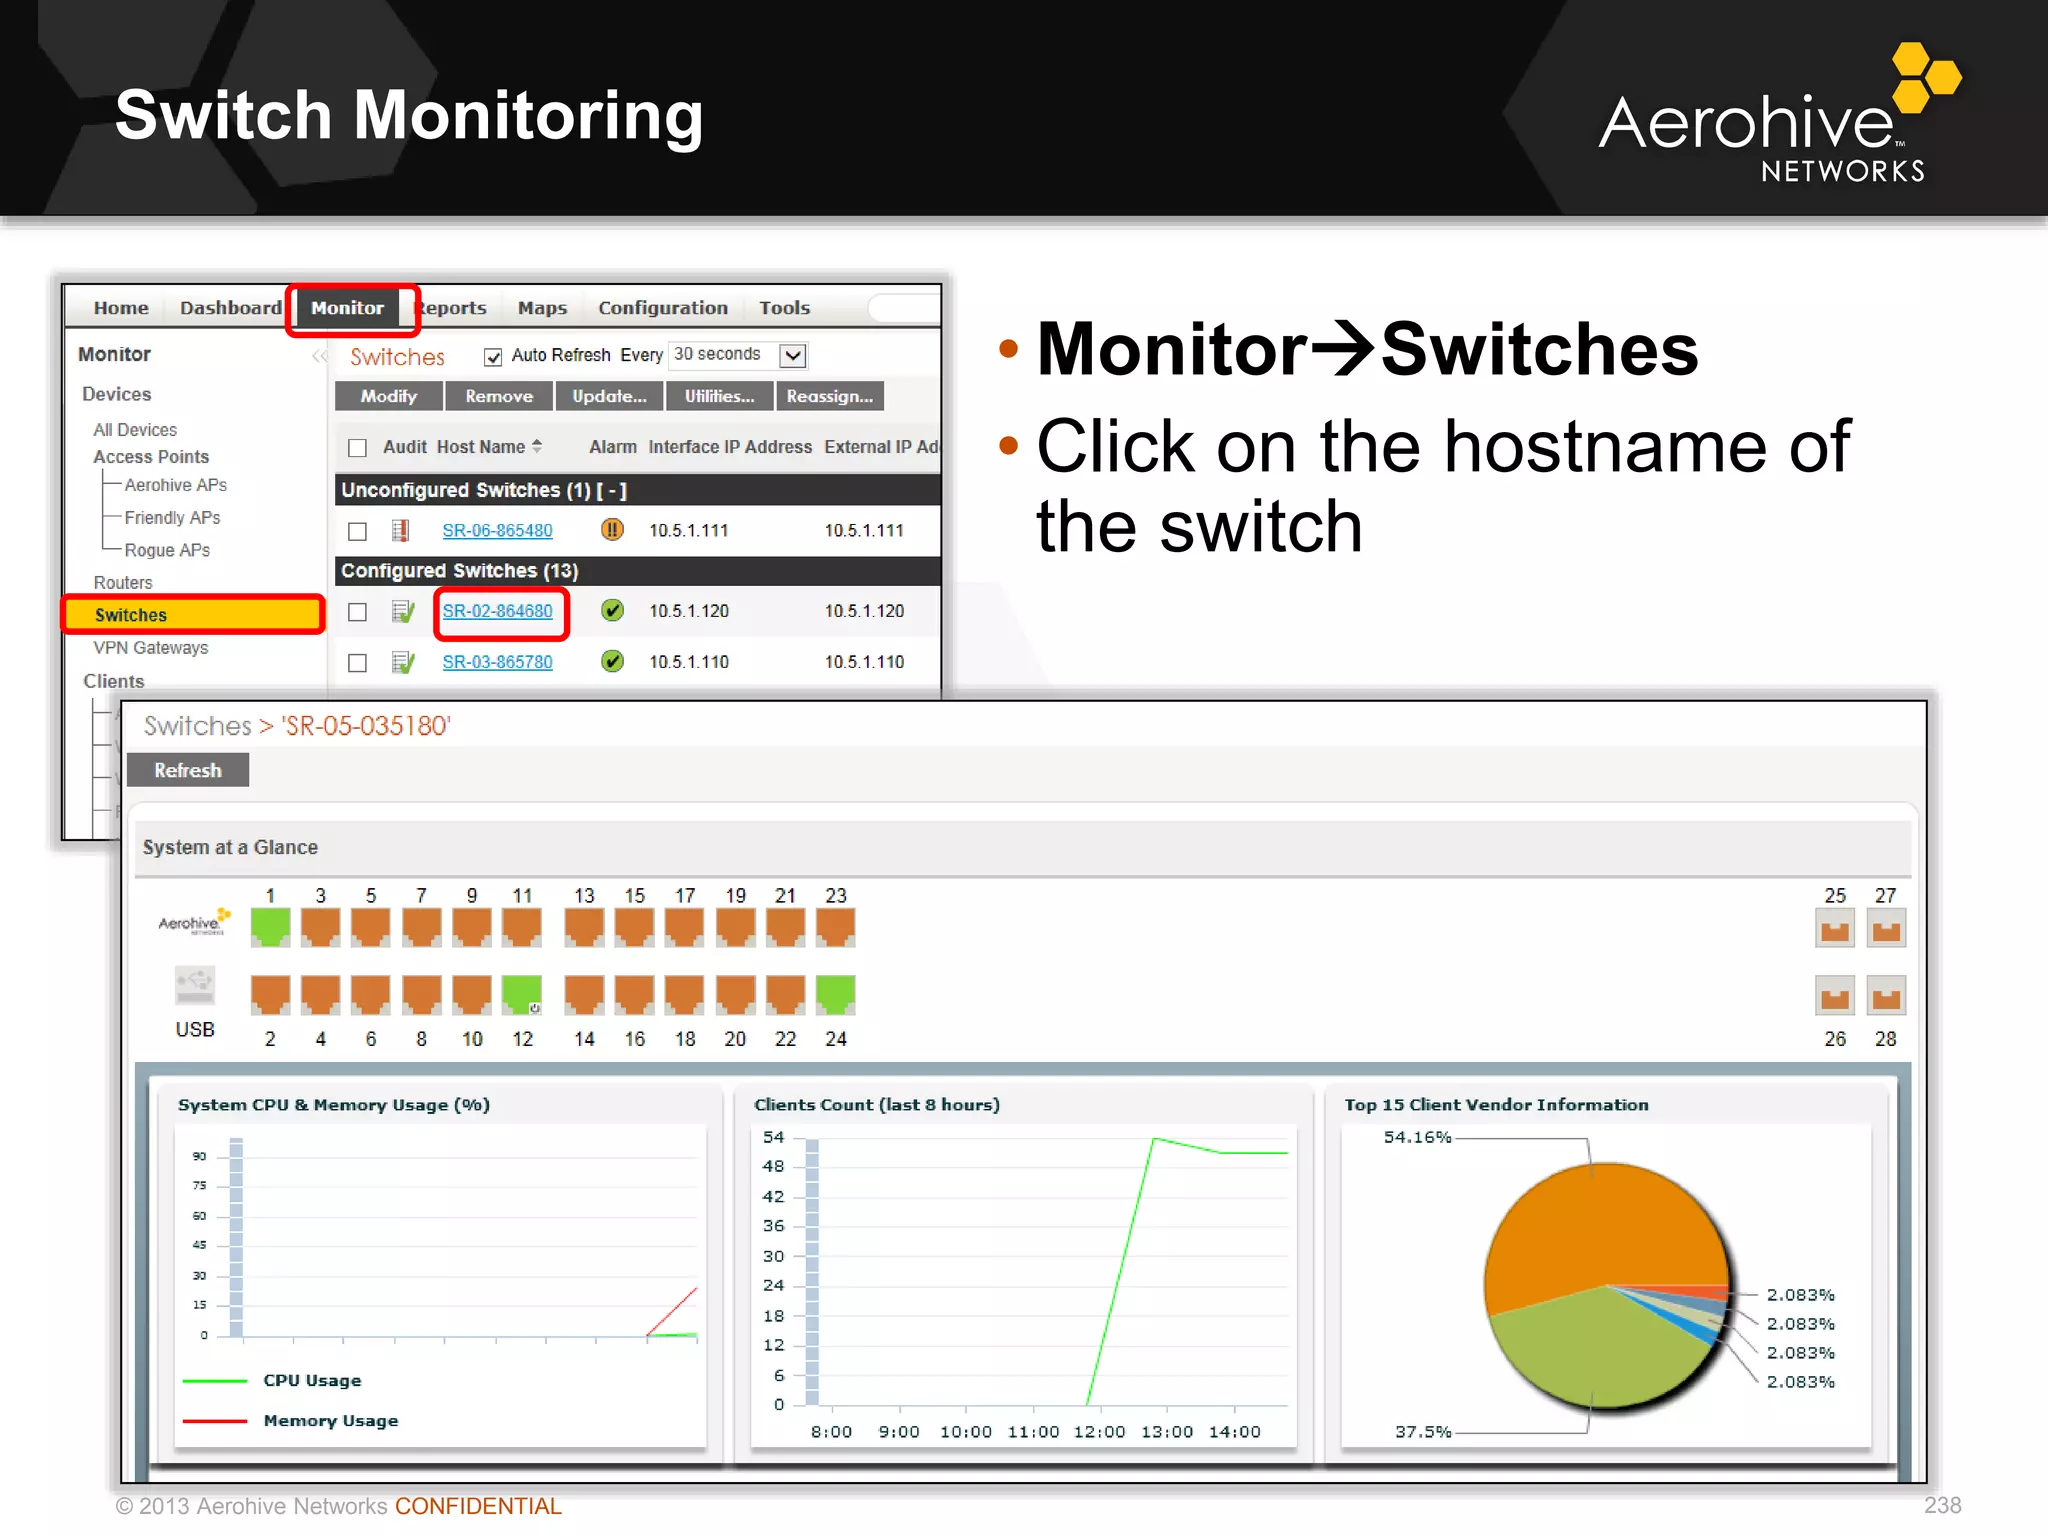2048x1536 pixels.
Task: Click the USB port icon
Action: [195, 985]
